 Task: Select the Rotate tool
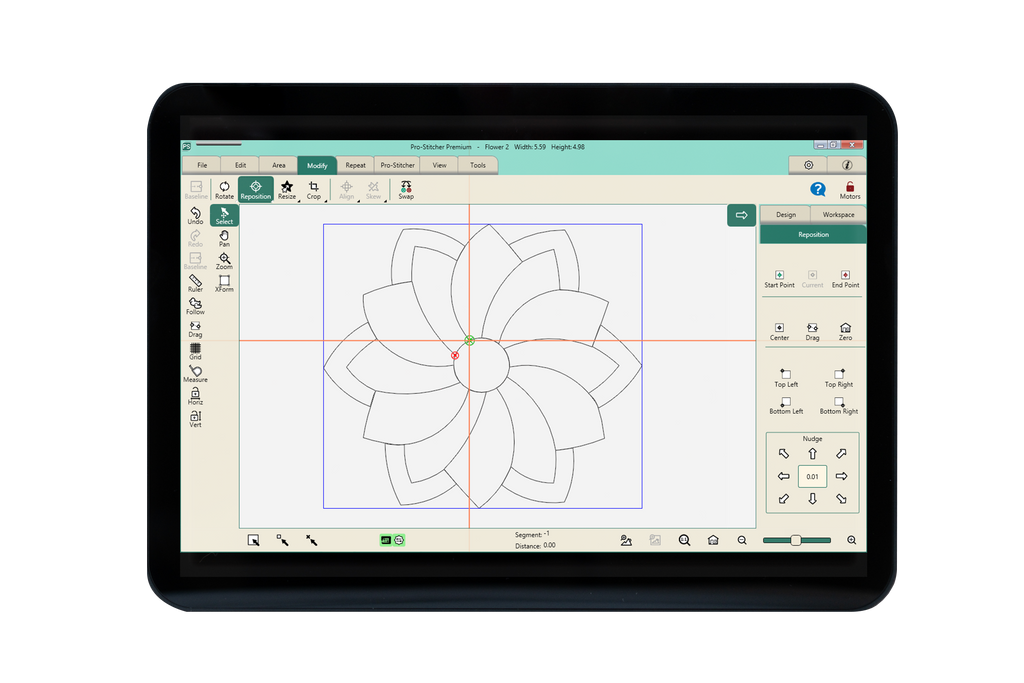[224, 189]
